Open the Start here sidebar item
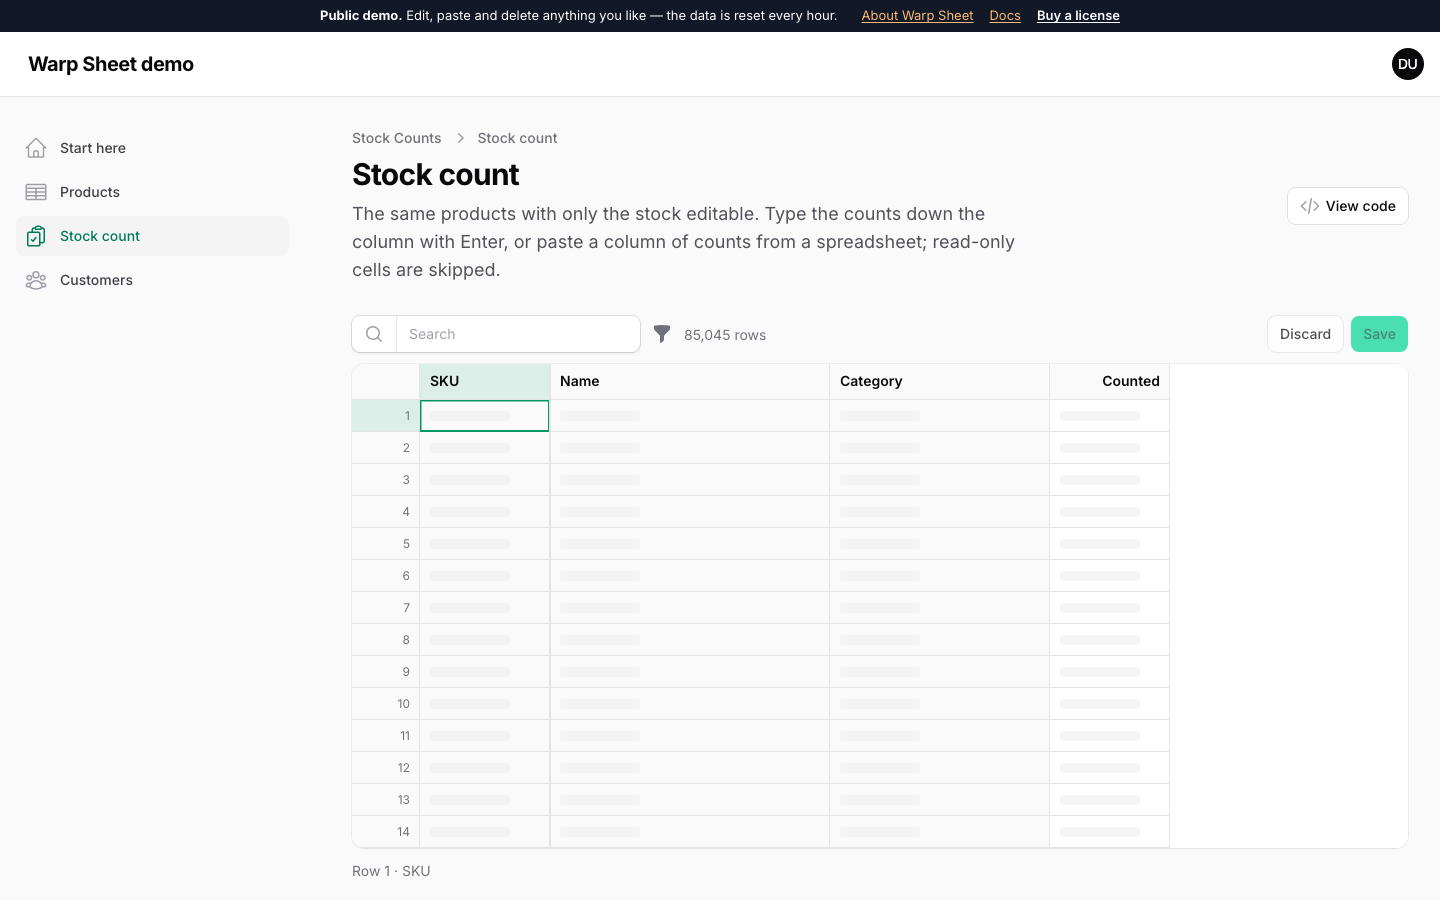1440x900 pixels. tap(152, 148)
